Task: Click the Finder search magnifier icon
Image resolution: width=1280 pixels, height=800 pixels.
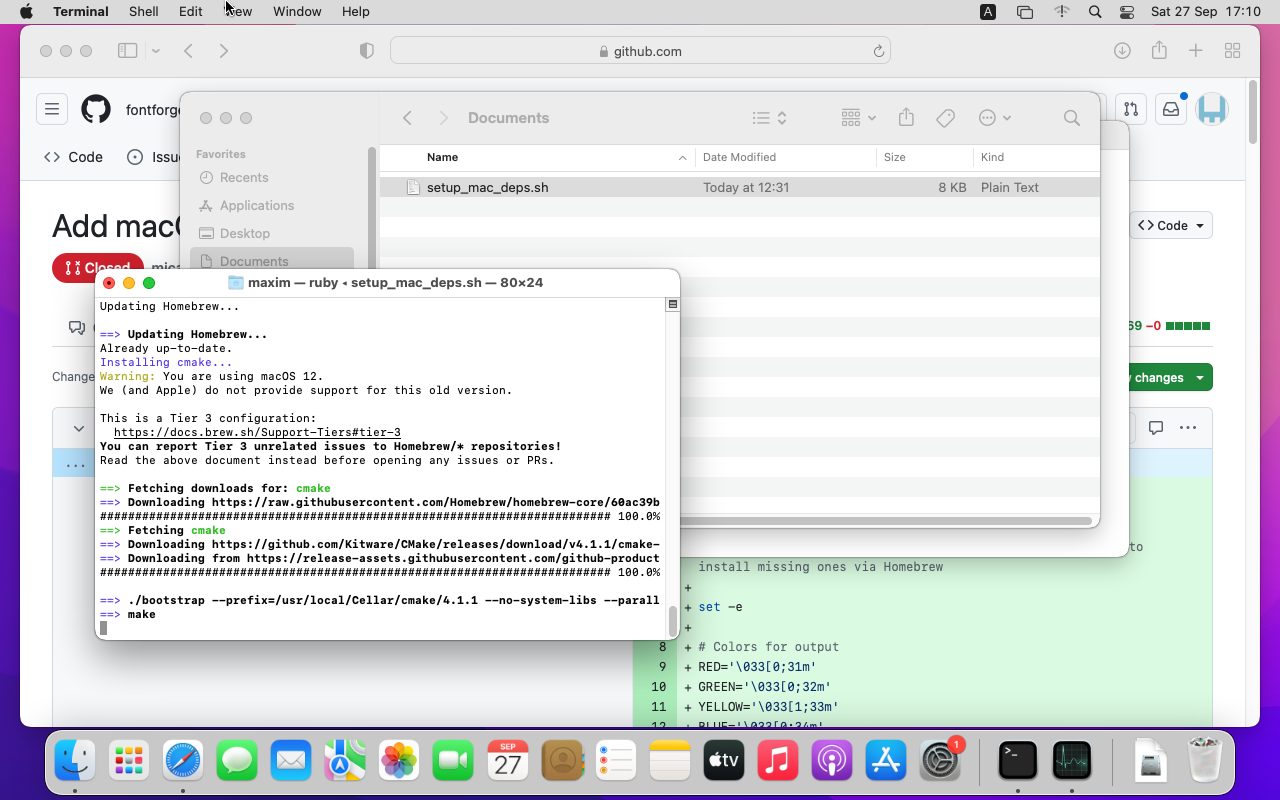Action: tap(1071, 118)
